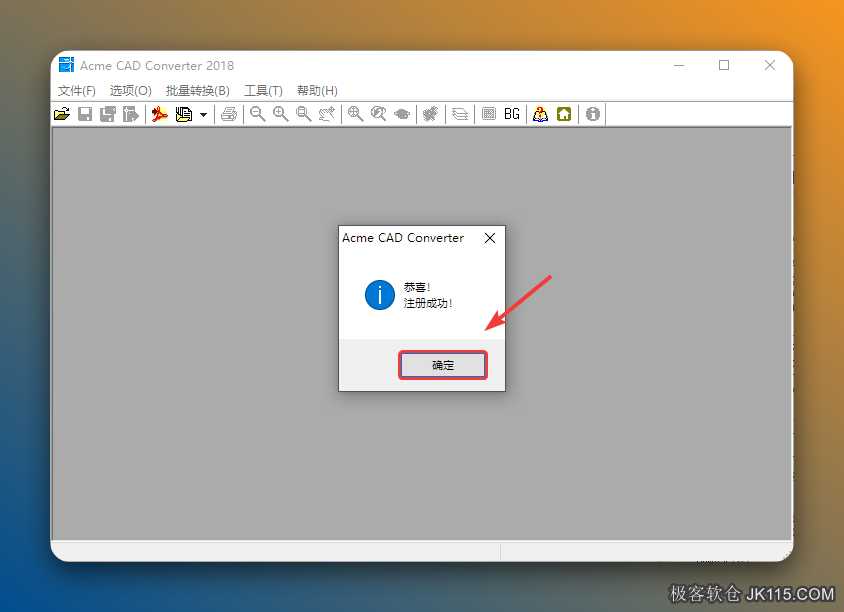This screenshot has height=612, width=844.
Task: Open the 工具(T) menu
Action: click(263, 90)
